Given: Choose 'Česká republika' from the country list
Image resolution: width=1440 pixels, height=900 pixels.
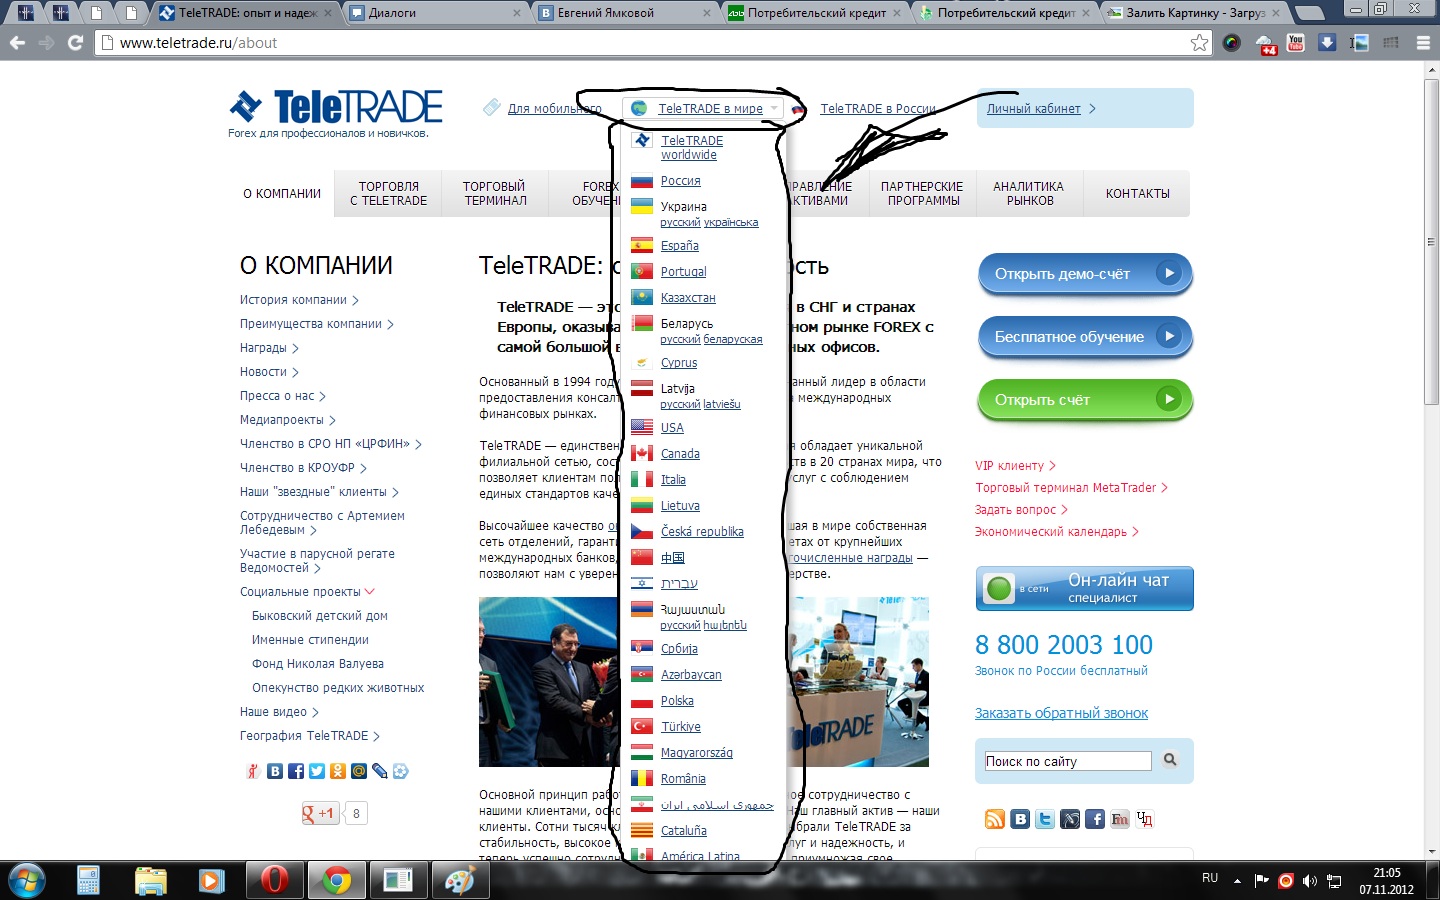Looking at the screenshot, I should coord(702,532).
